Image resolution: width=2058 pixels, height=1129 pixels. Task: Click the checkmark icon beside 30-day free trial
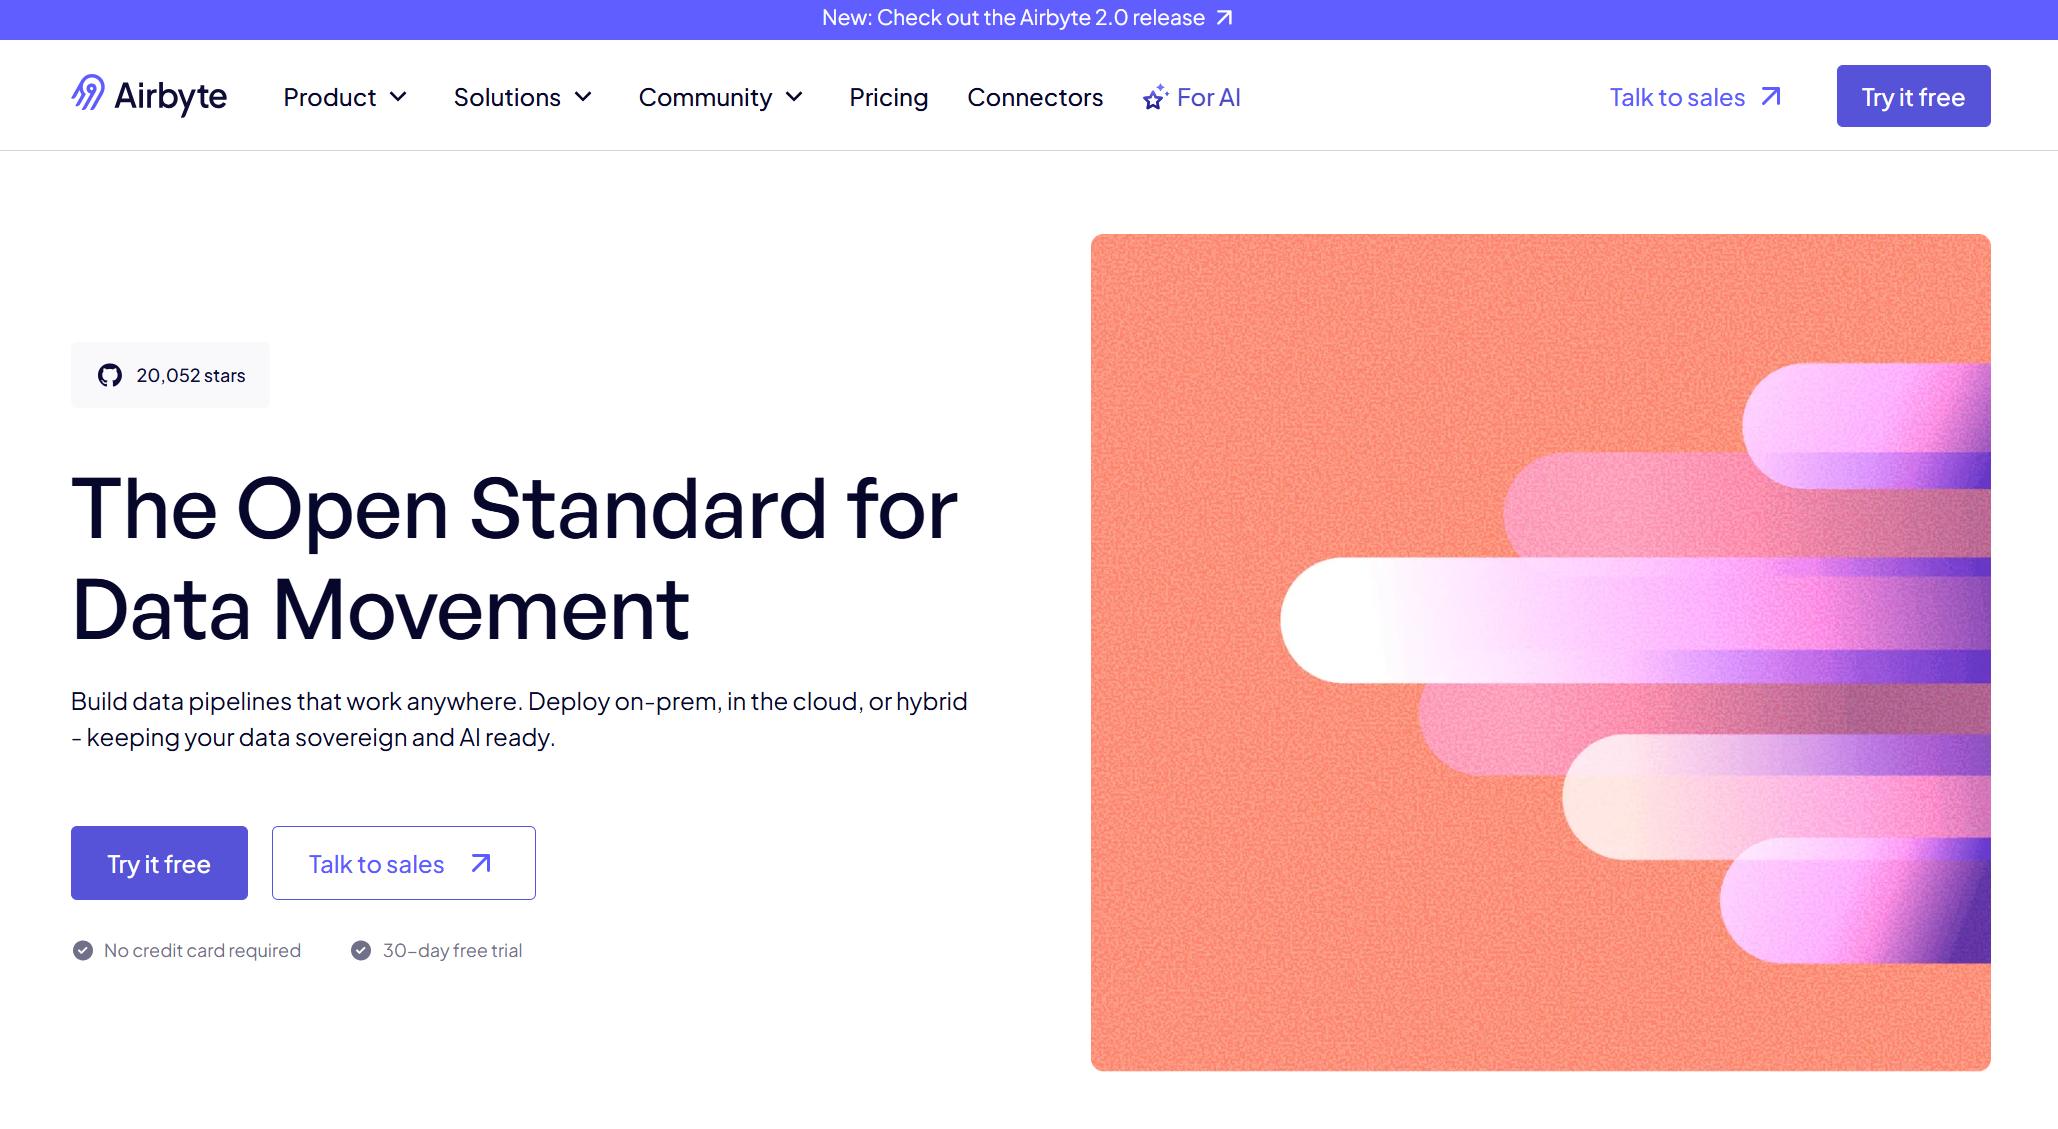point(361,950)
